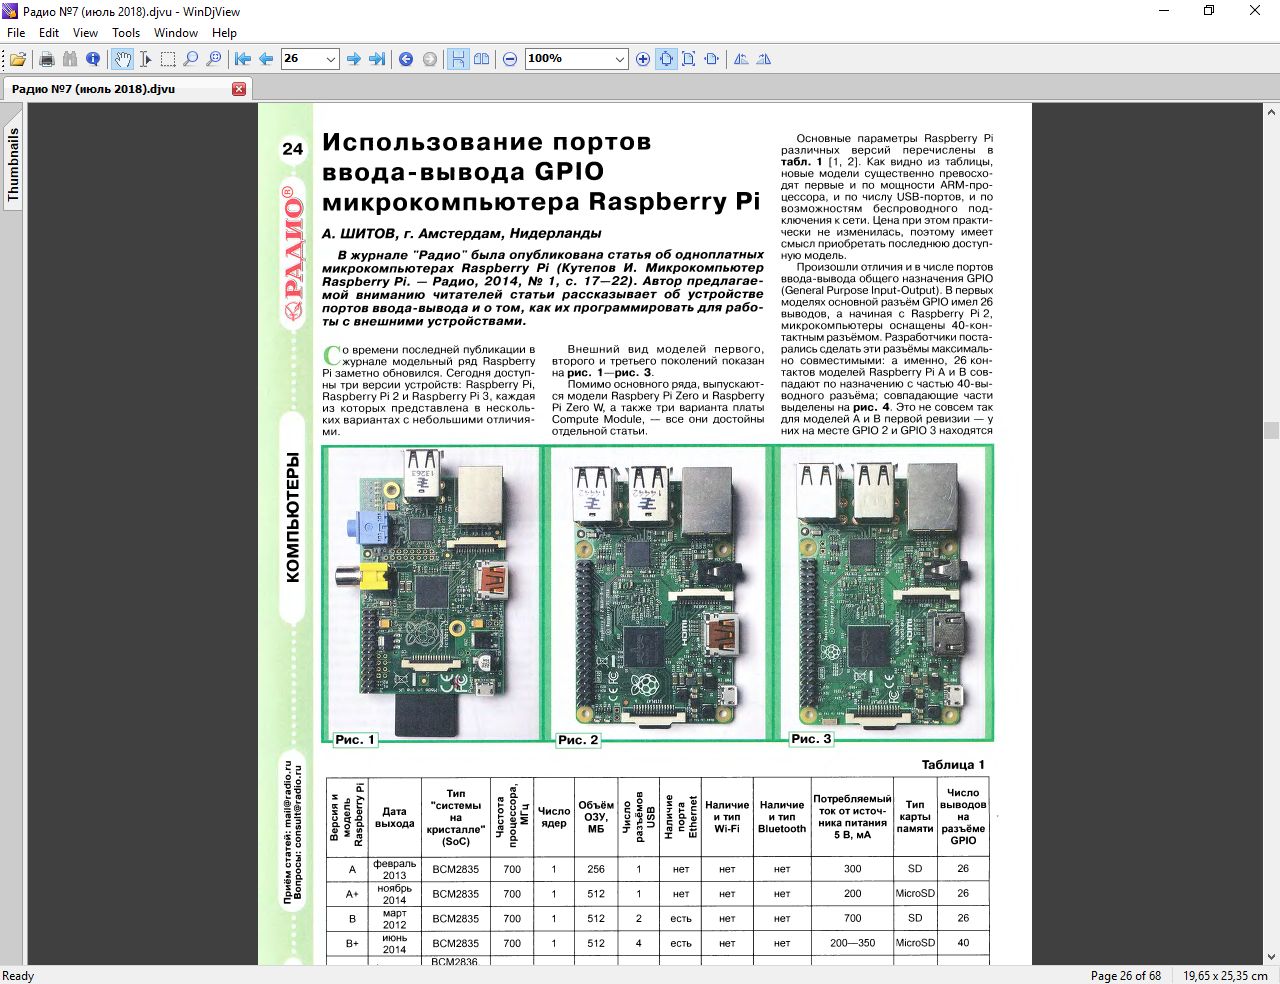The width and height of the screenshot is (1280, 984).
Task: Select the Радио №7 (июль 2018).djvu tab
Action: pyautogui.click(x=126, y=89)
